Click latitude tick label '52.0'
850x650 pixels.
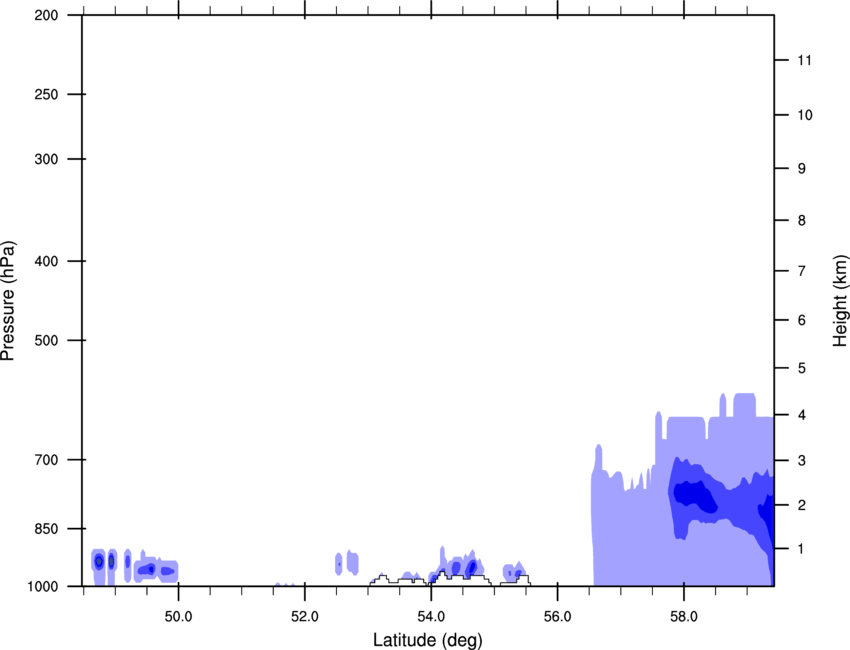click(x=305, y=617)
